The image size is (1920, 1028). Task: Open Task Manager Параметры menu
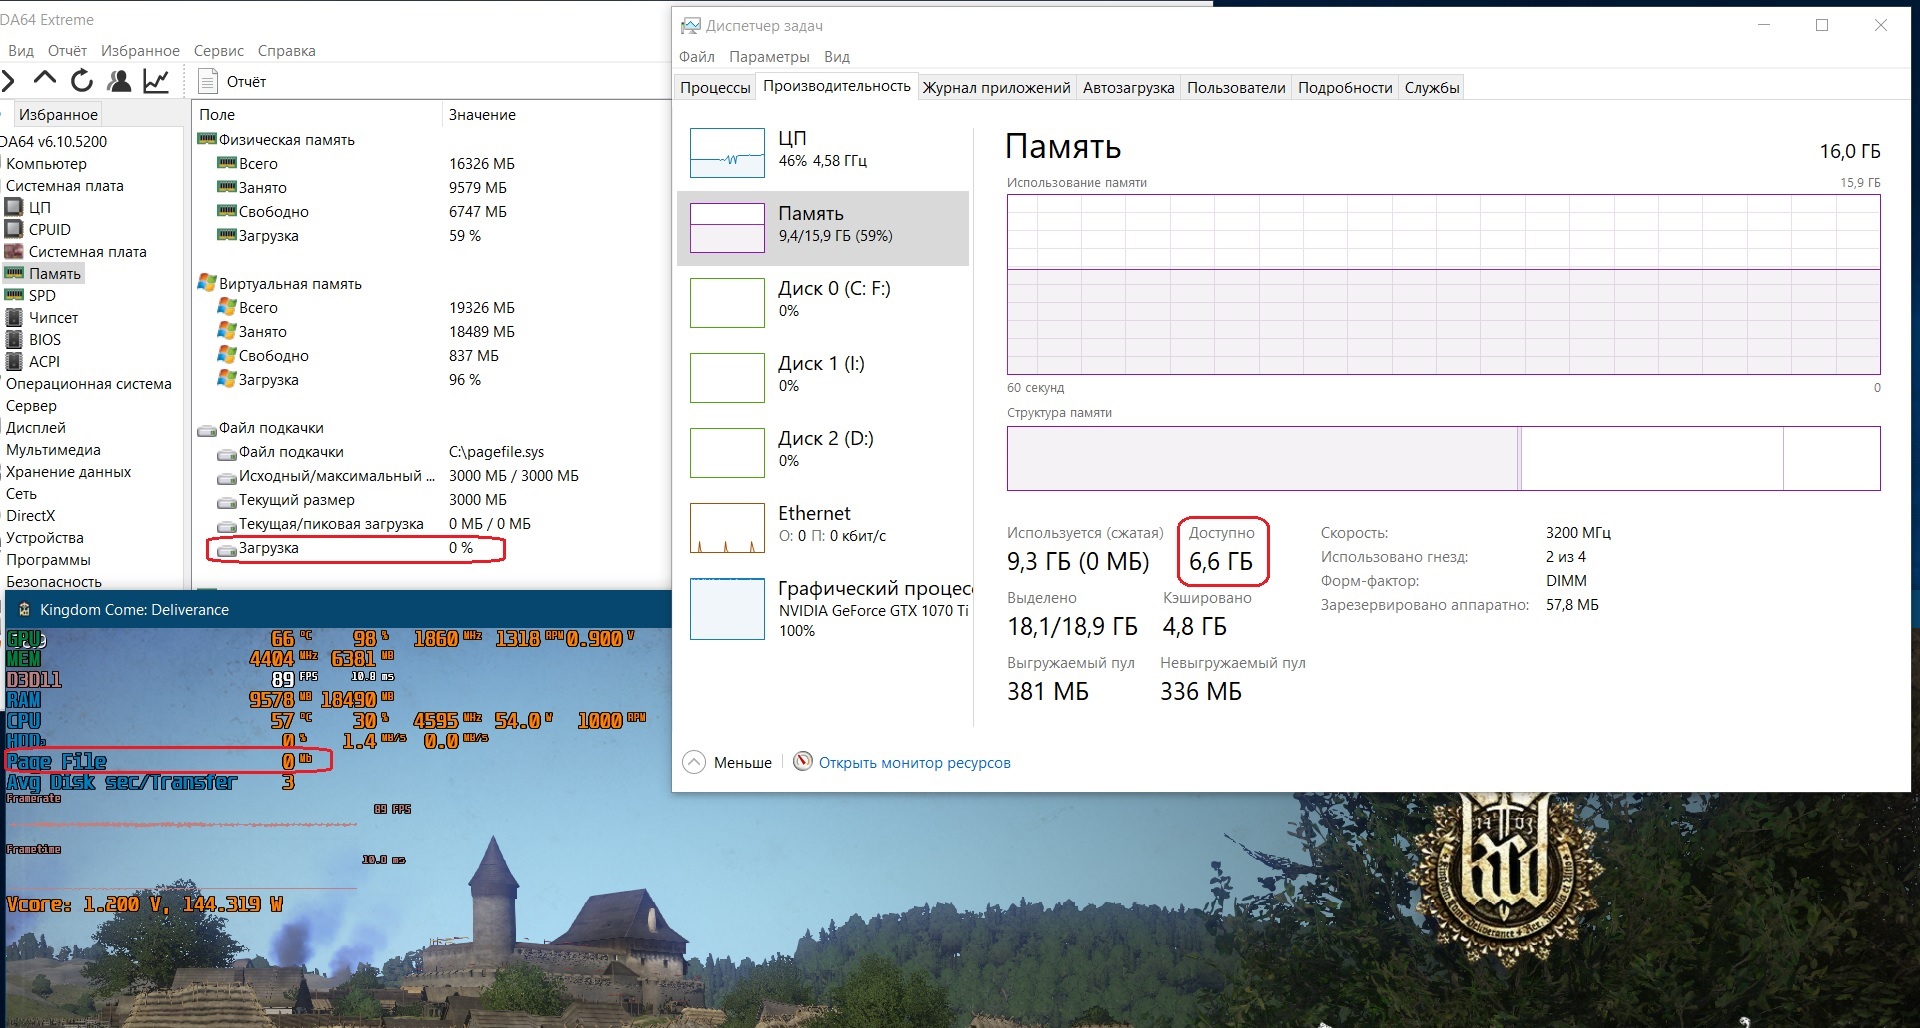click(x=769, y=56)
